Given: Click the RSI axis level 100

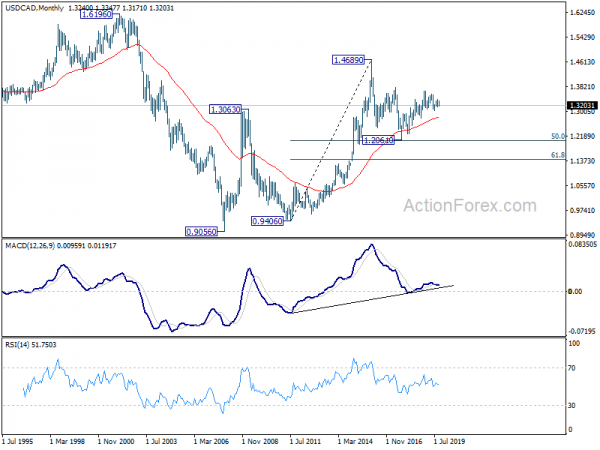Looking at the screenshot, I should (x=574, y=344).
